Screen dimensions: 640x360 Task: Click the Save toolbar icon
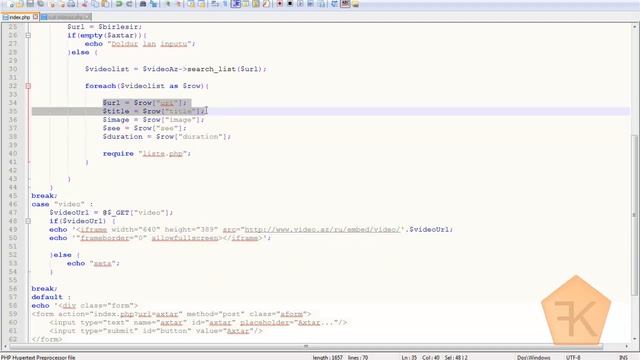(30, 4)
